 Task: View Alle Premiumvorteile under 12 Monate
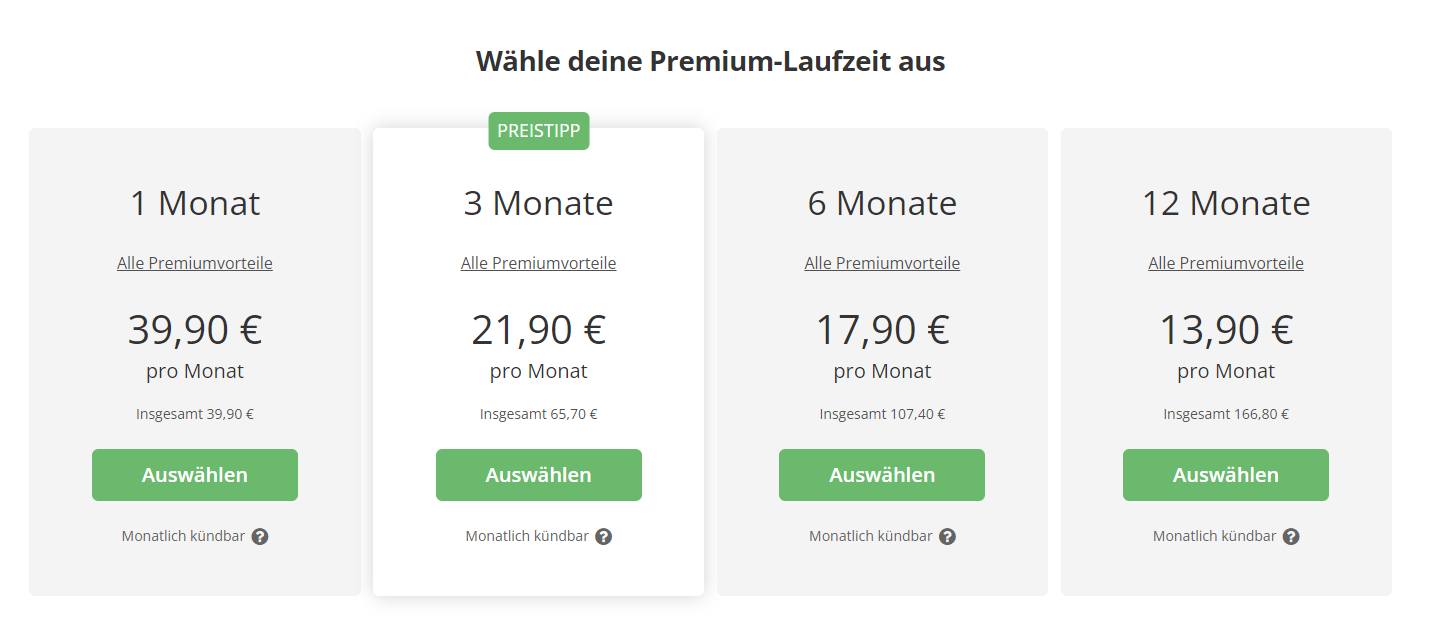coord(1226,263)
